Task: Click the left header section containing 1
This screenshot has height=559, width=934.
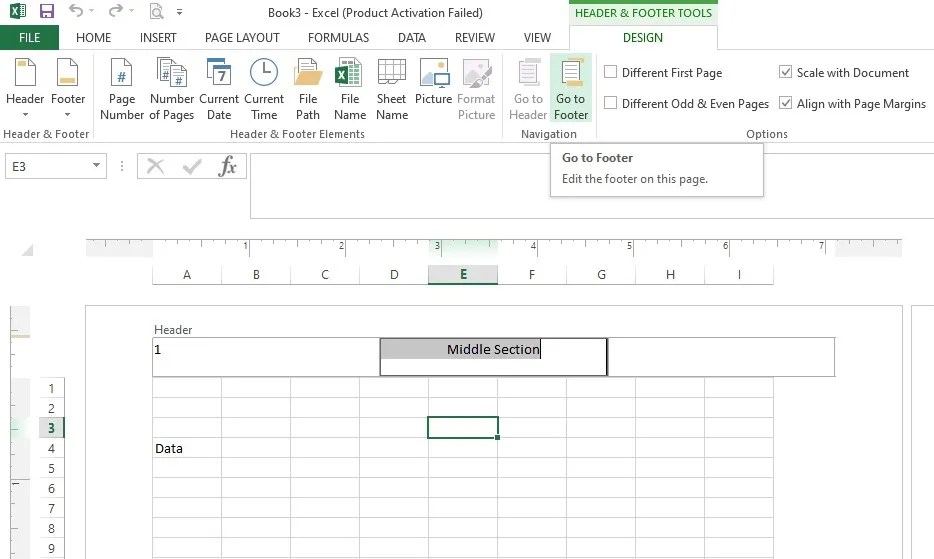Action: (266, 357)
